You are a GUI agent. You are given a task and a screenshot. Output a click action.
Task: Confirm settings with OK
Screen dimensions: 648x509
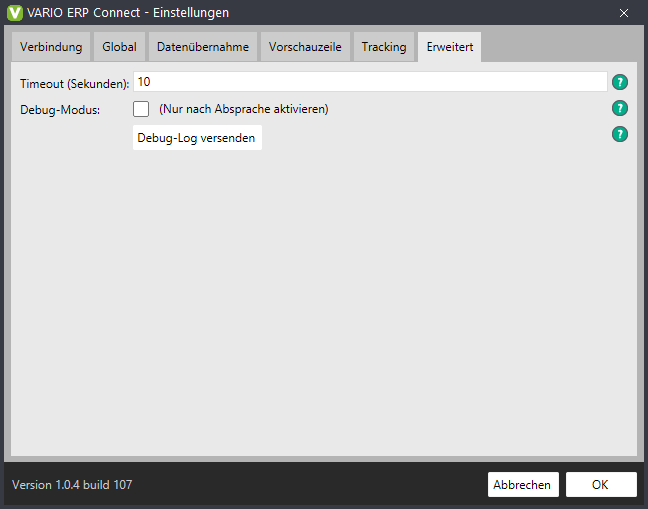pos(601,485)
